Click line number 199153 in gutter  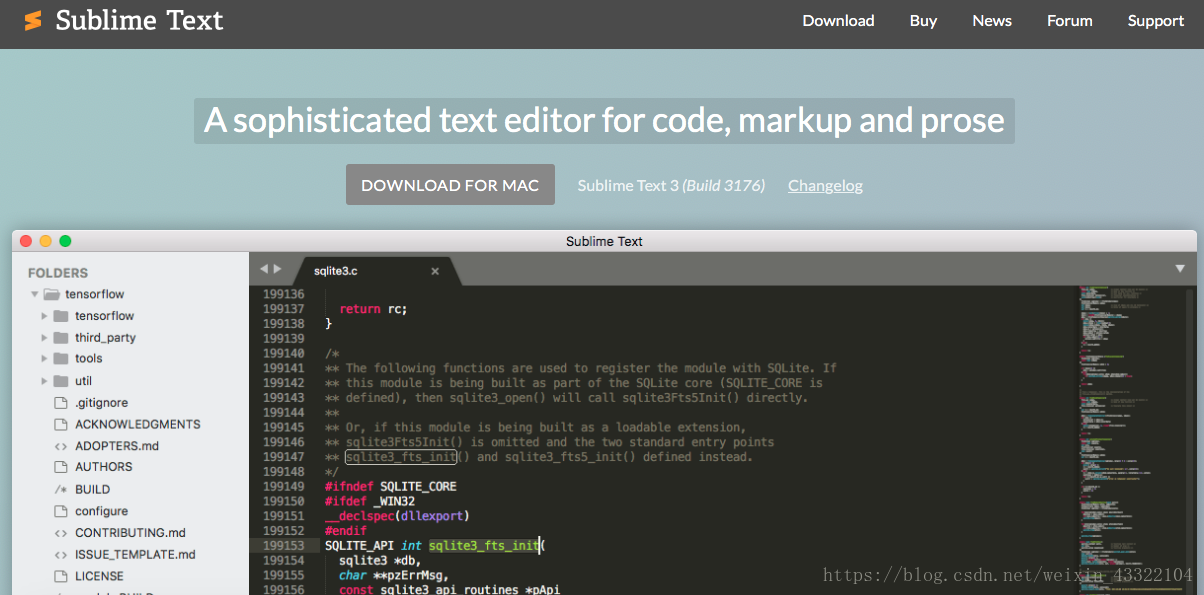(x=284, y=545)
